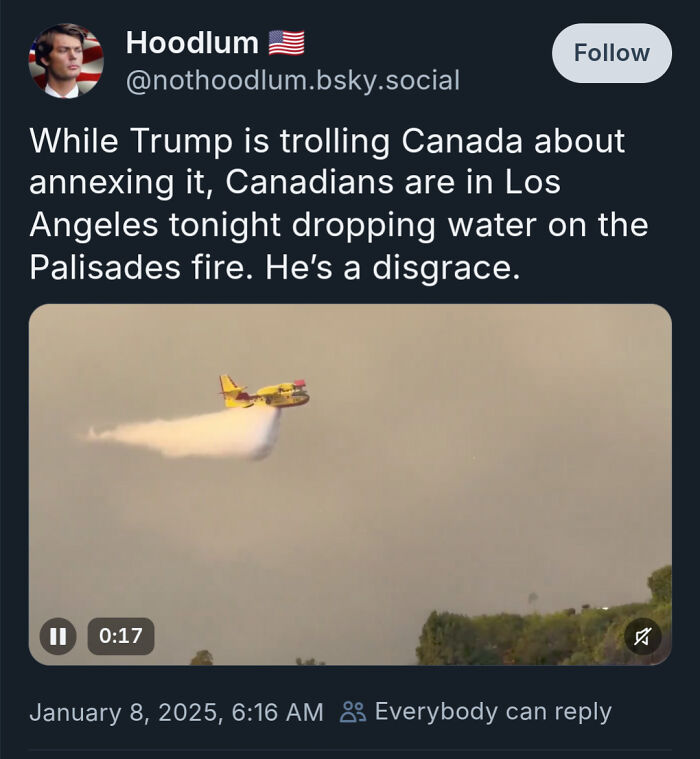Click the words 'Palisades fire' in the post
This screenshot has width=700, height=759.
coord(140,267)
